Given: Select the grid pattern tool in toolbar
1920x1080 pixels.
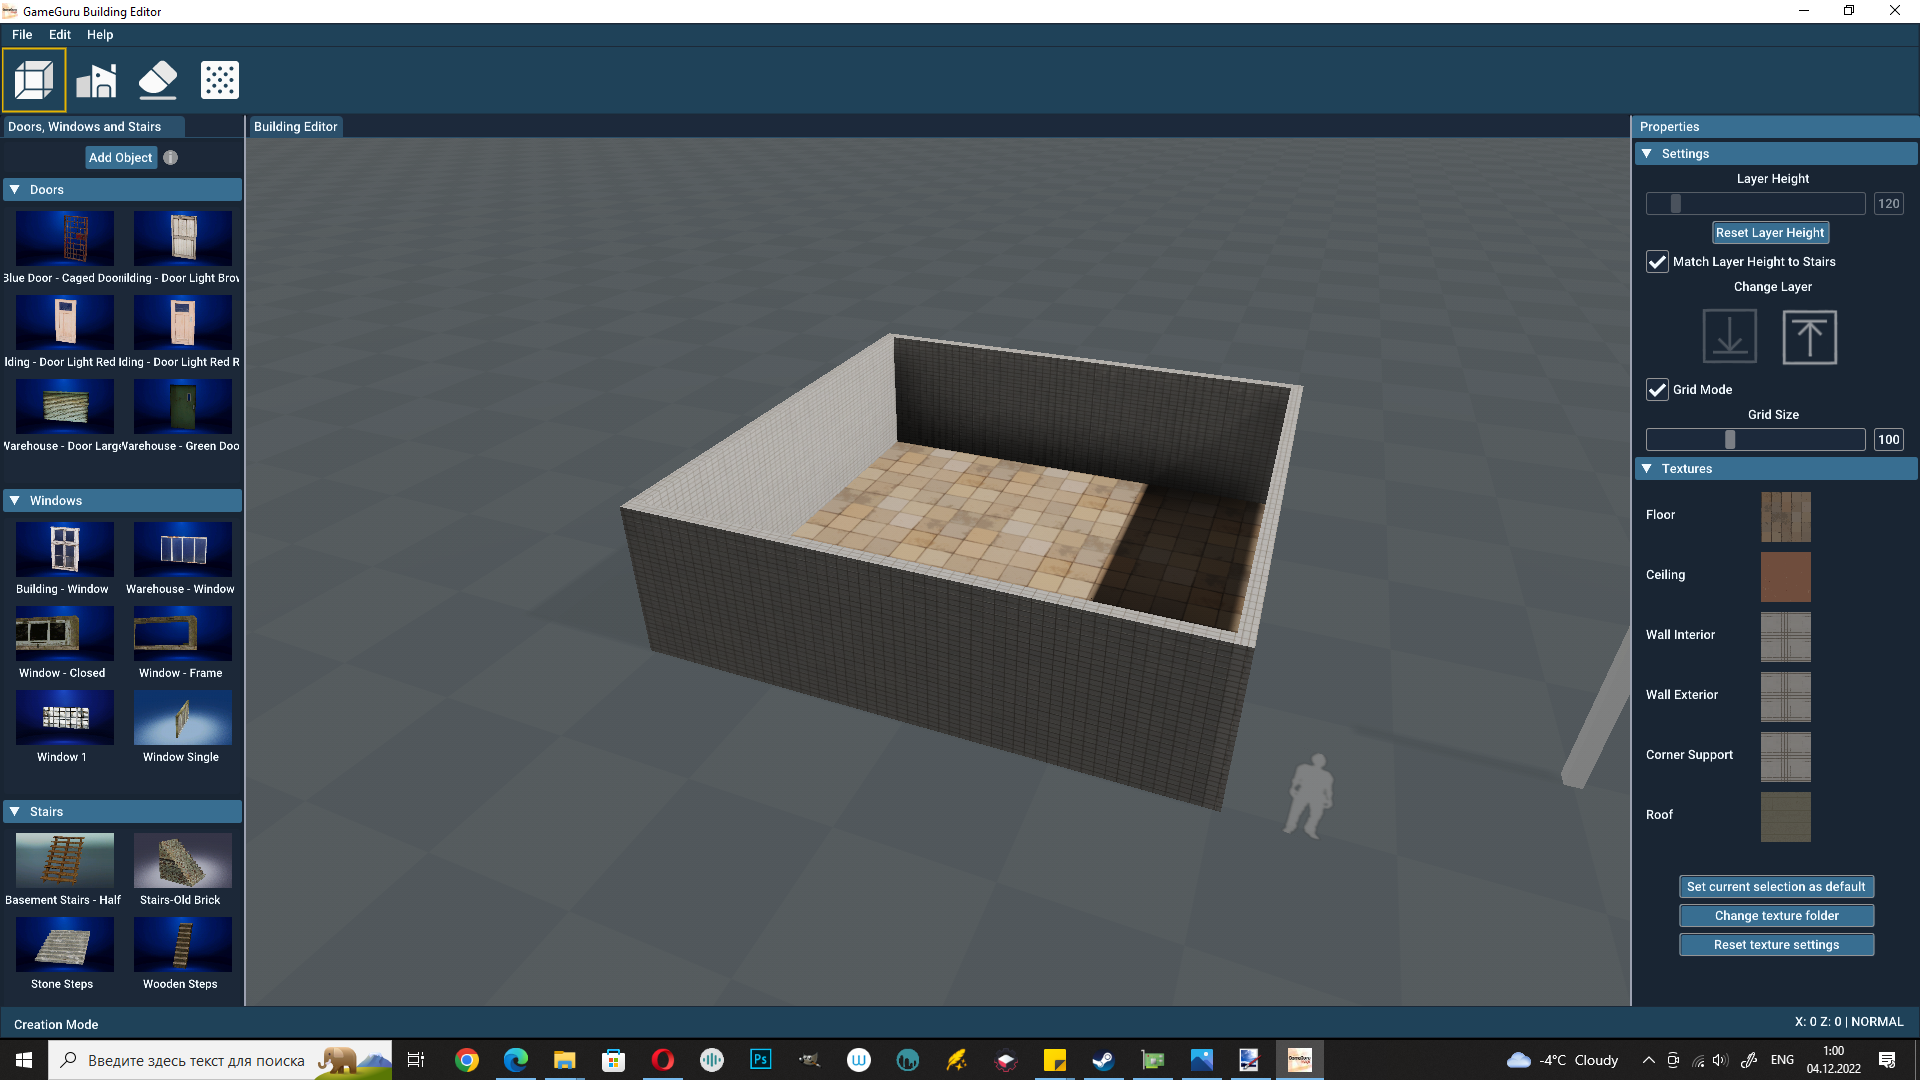Looking at the screenshot, I should click(219, 80).
